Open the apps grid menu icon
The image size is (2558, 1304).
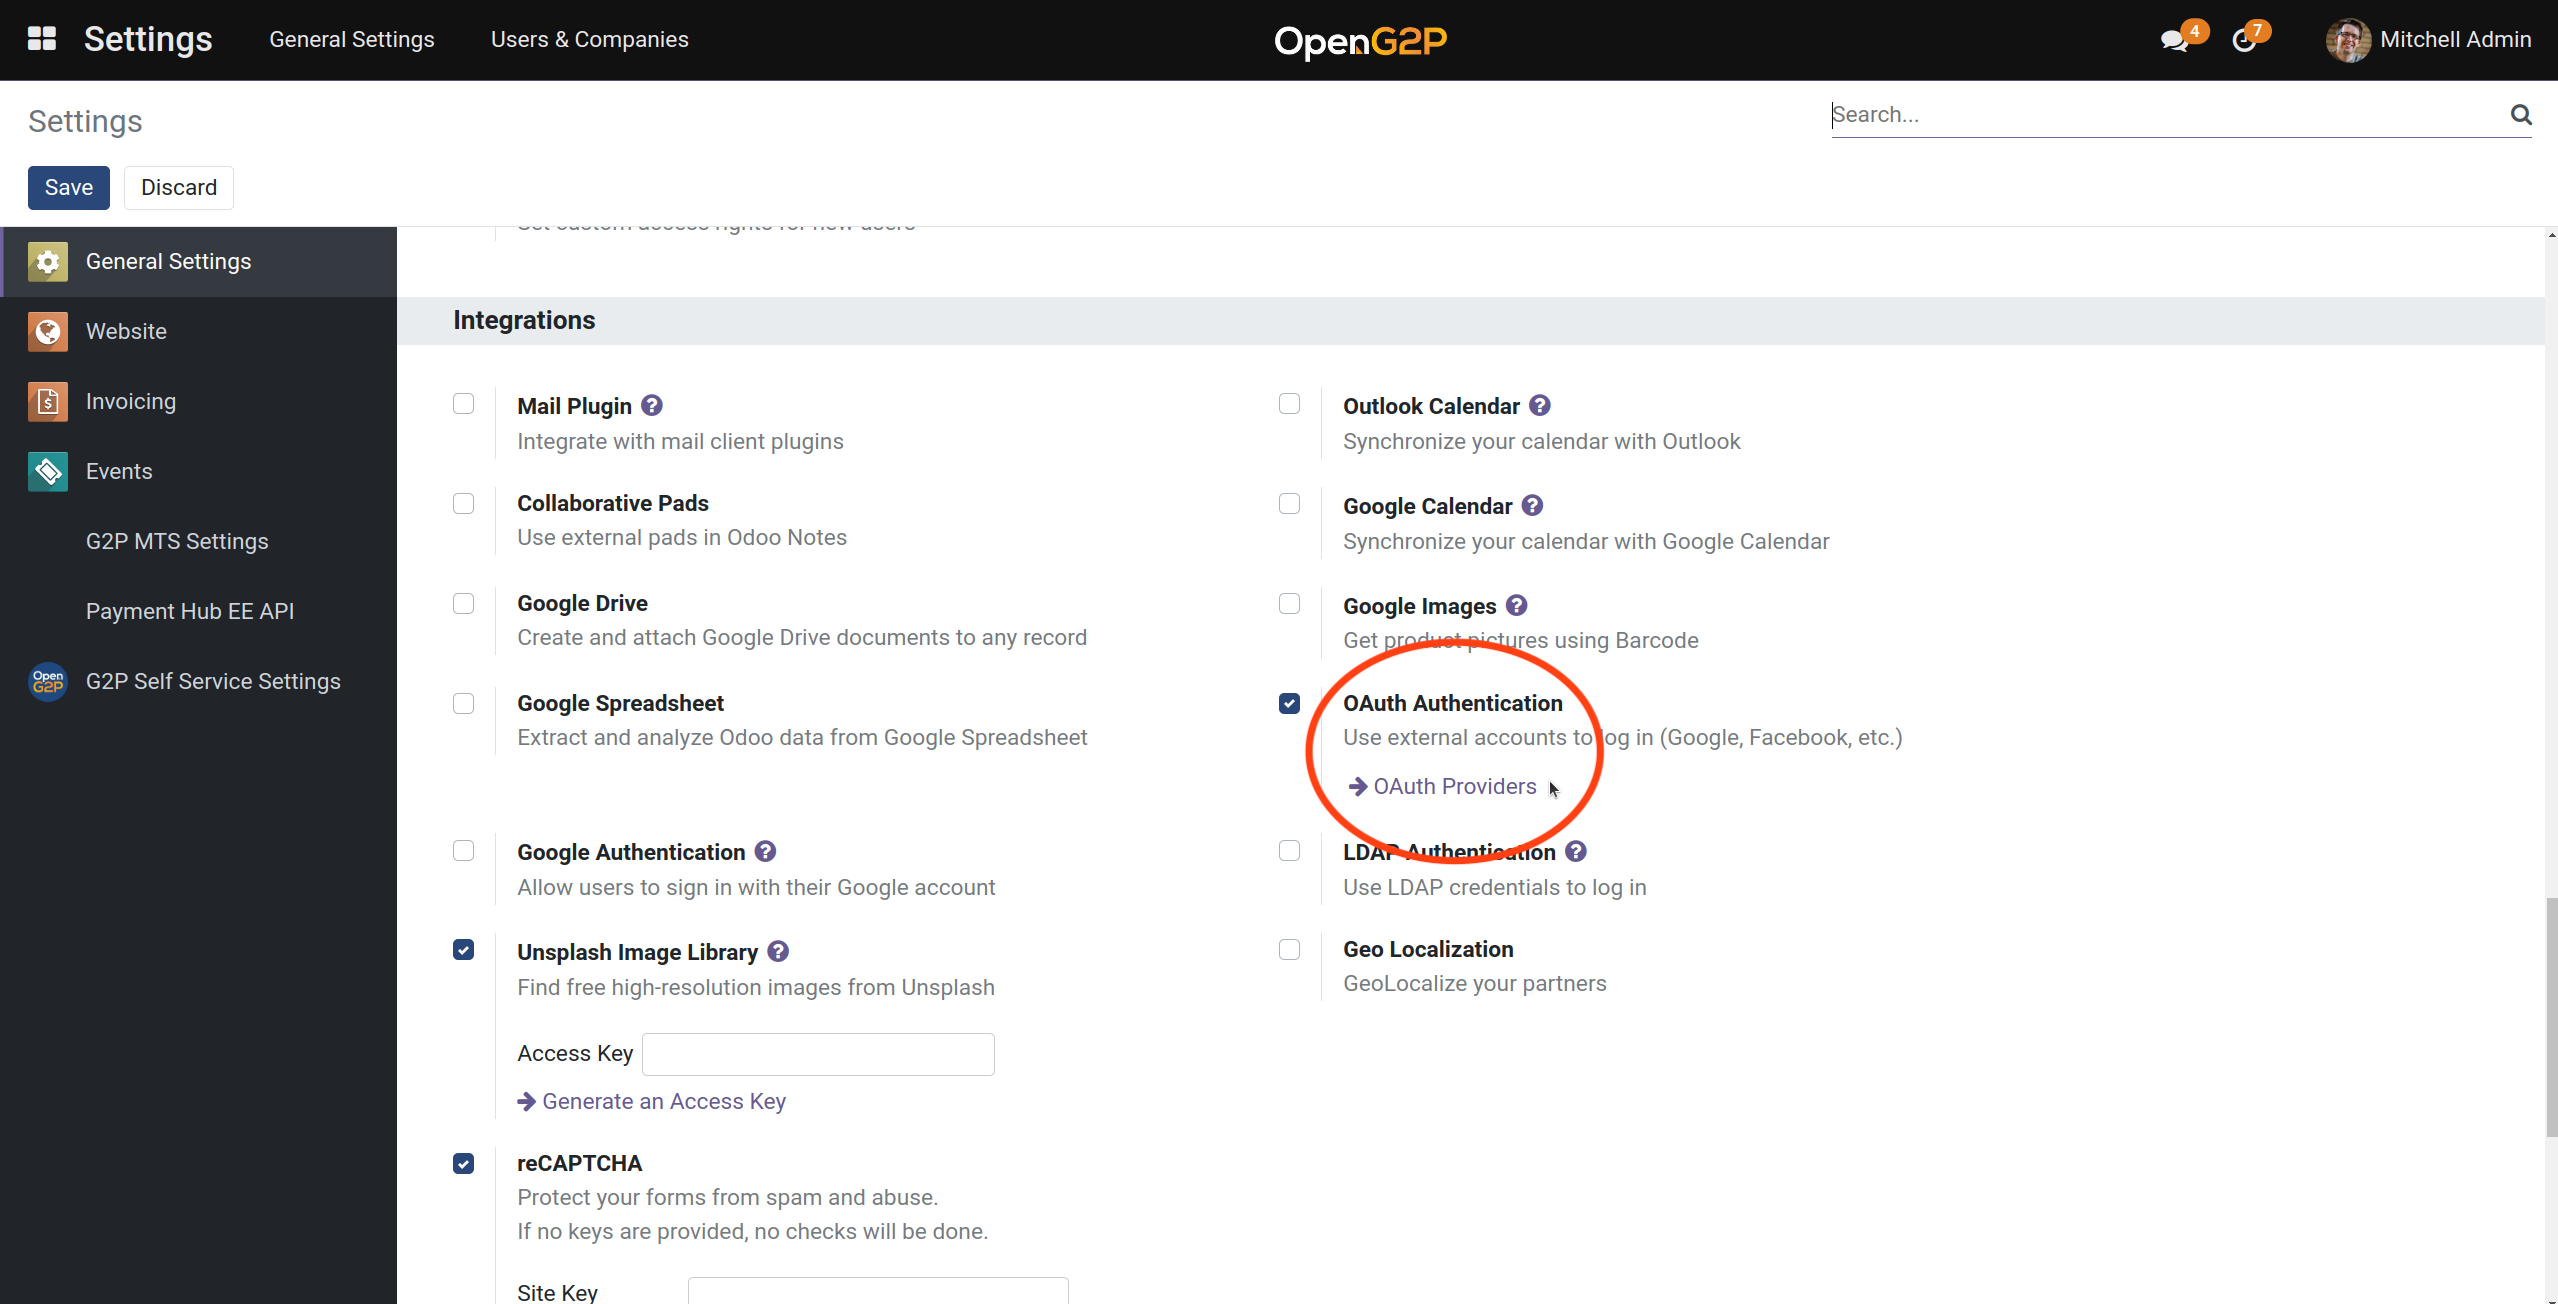point(41,39)
